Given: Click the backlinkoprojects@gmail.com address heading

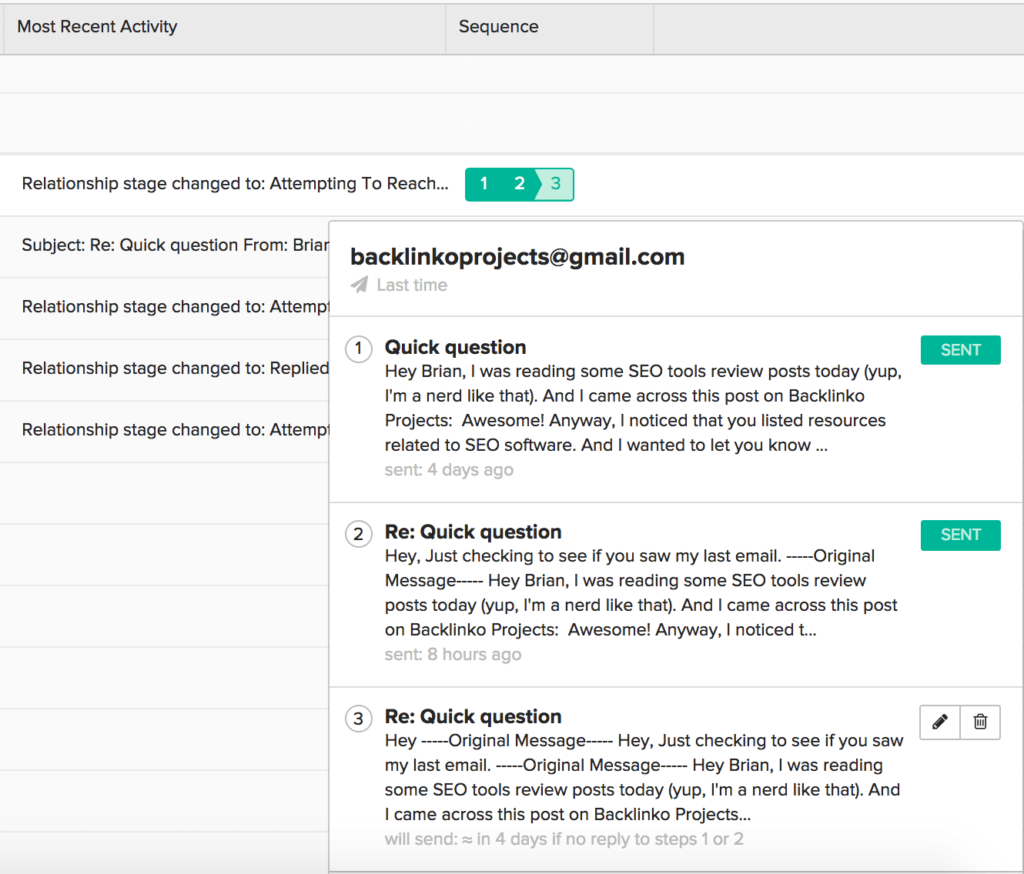Looking at the screenshot, I should [517, 257].
